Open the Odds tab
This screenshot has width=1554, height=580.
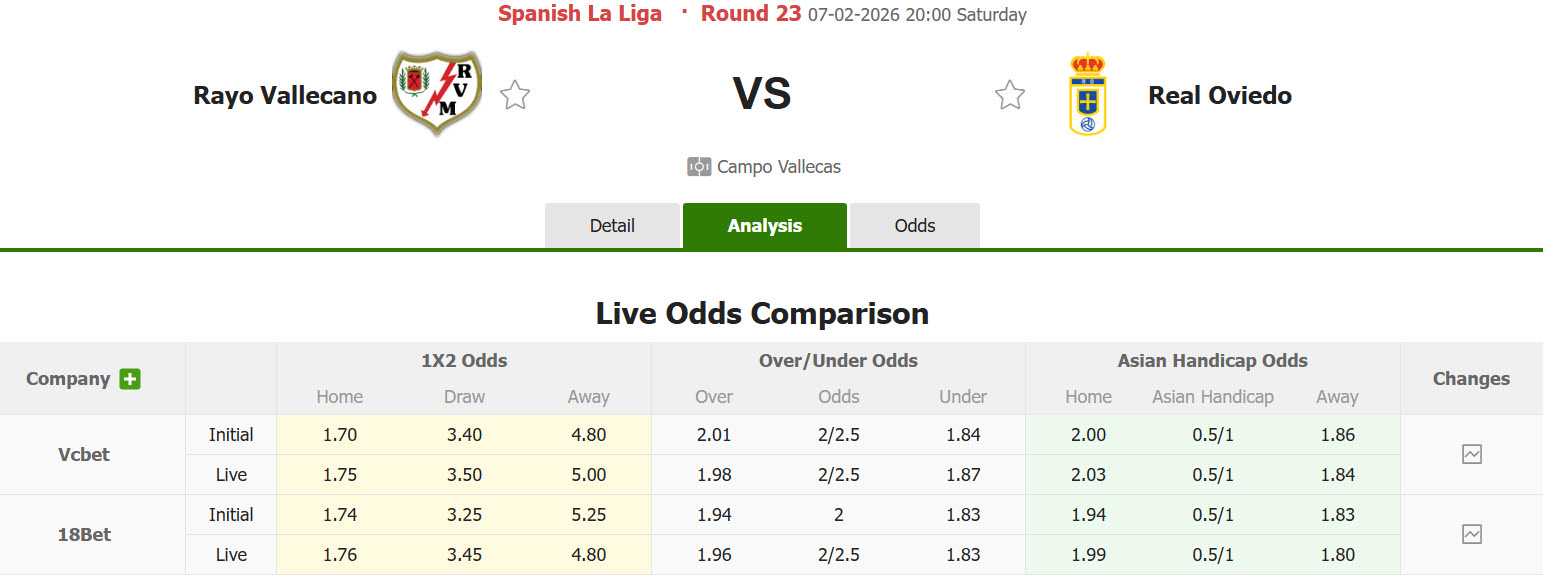pos(914,225)
